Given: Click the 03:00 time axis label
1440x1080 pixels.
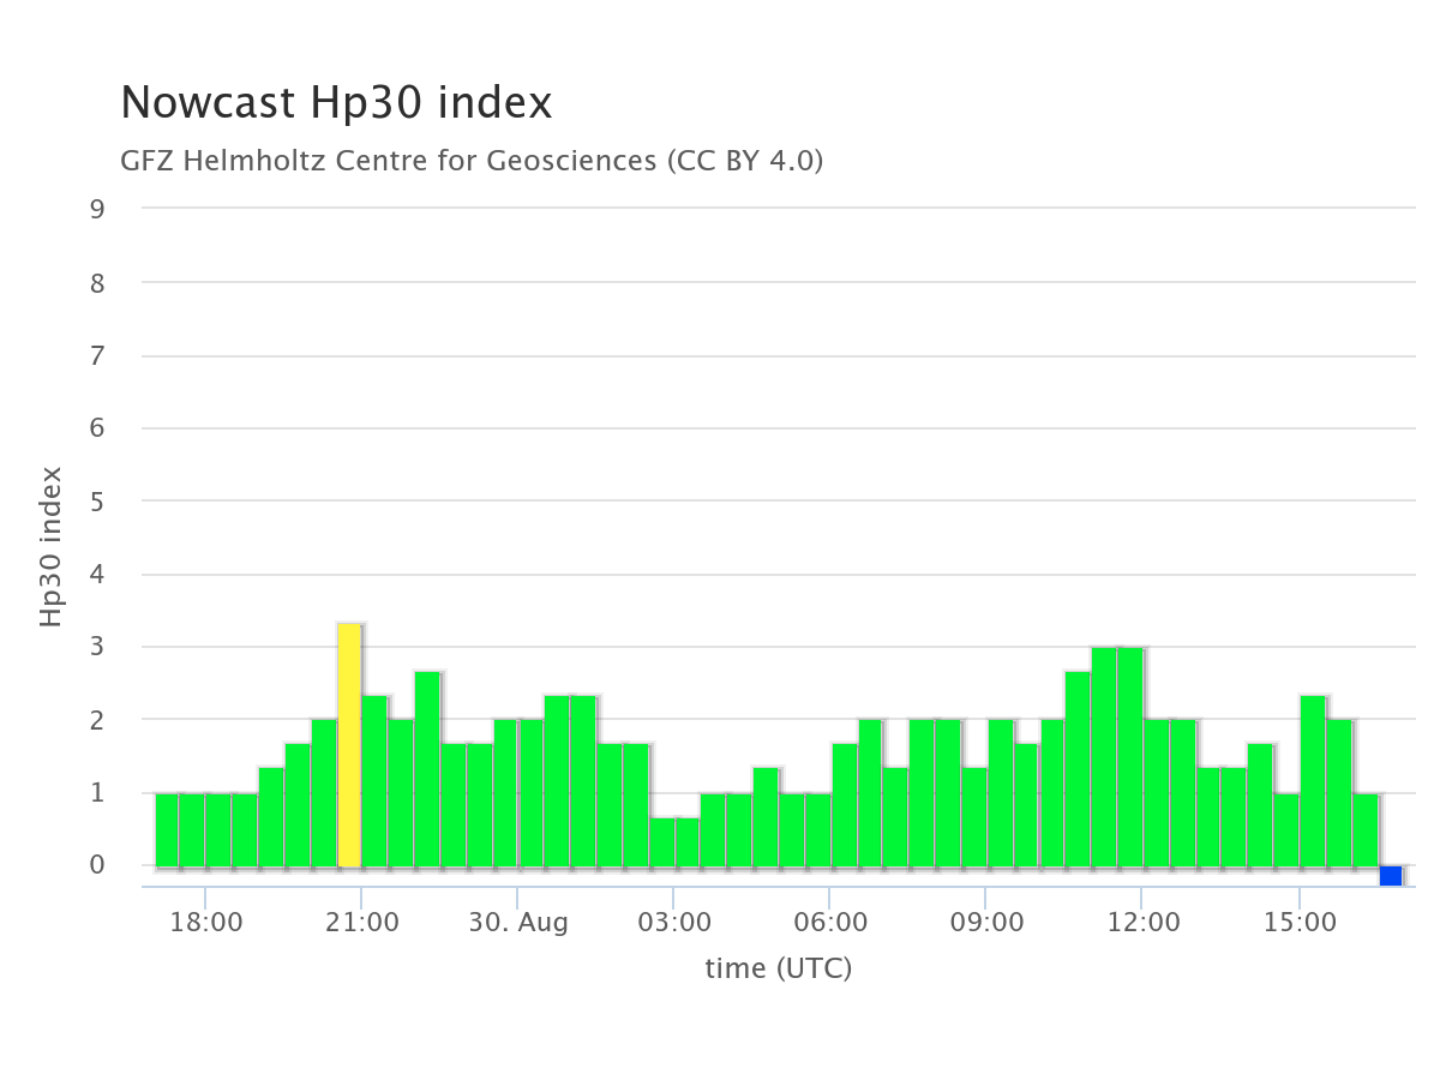Looking at the screenshot, I should click(x=674, y=922).
